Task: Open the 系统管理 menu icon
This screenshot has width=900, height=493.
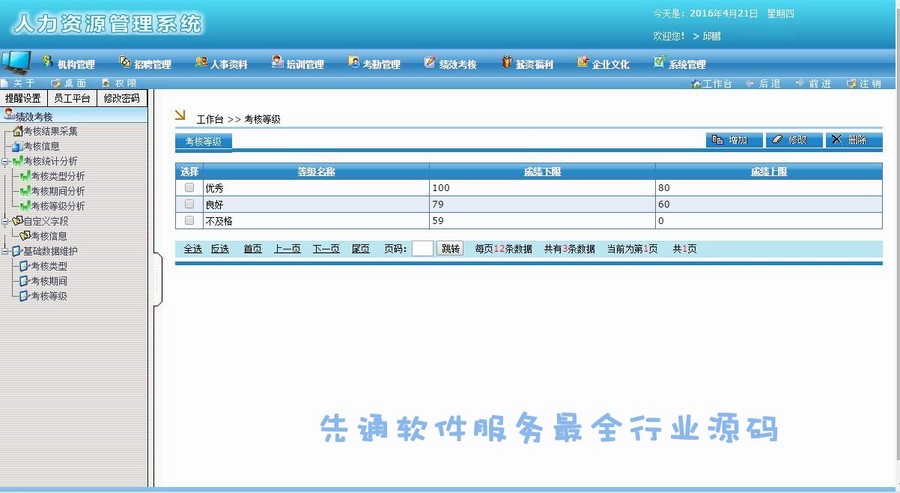Action: [x=660, y=61]
